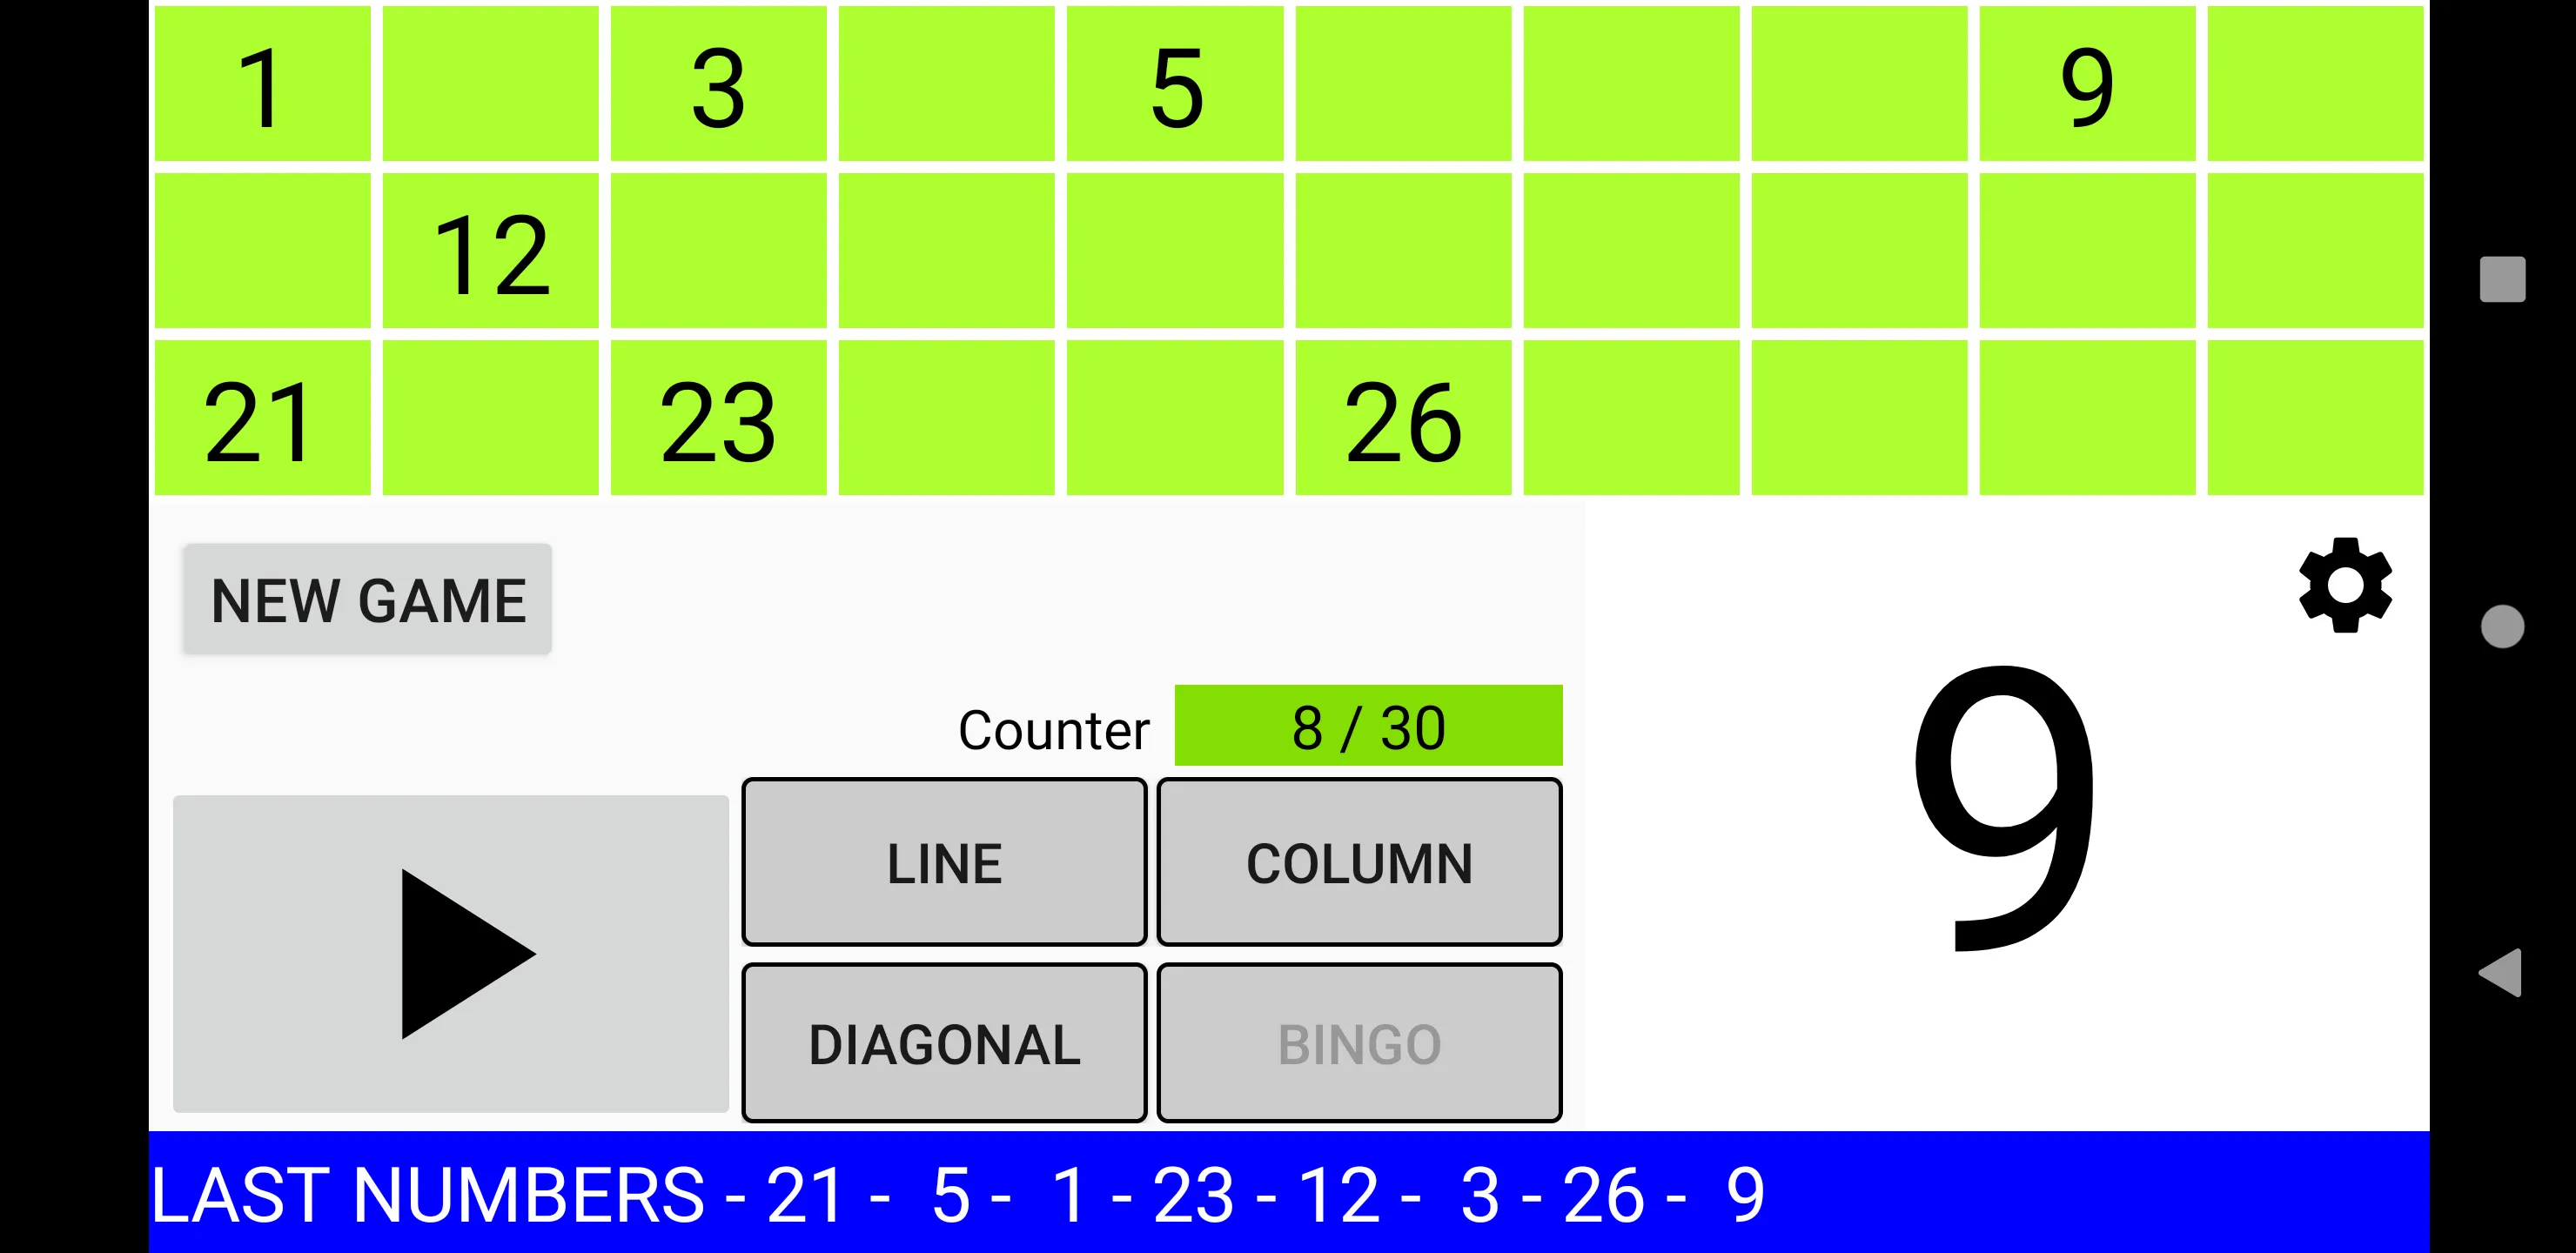Click the COLUMN button
Image resolution: width=2576 pixels, height=1253 pixels.
point(1358,862)
